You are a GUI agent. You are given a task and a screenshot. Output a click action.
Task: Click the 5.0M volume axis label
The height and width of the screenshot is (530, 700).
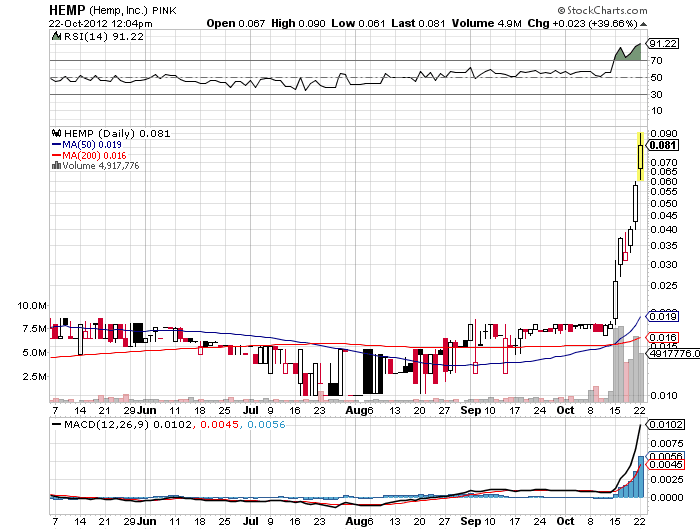[x=35, y=352]
